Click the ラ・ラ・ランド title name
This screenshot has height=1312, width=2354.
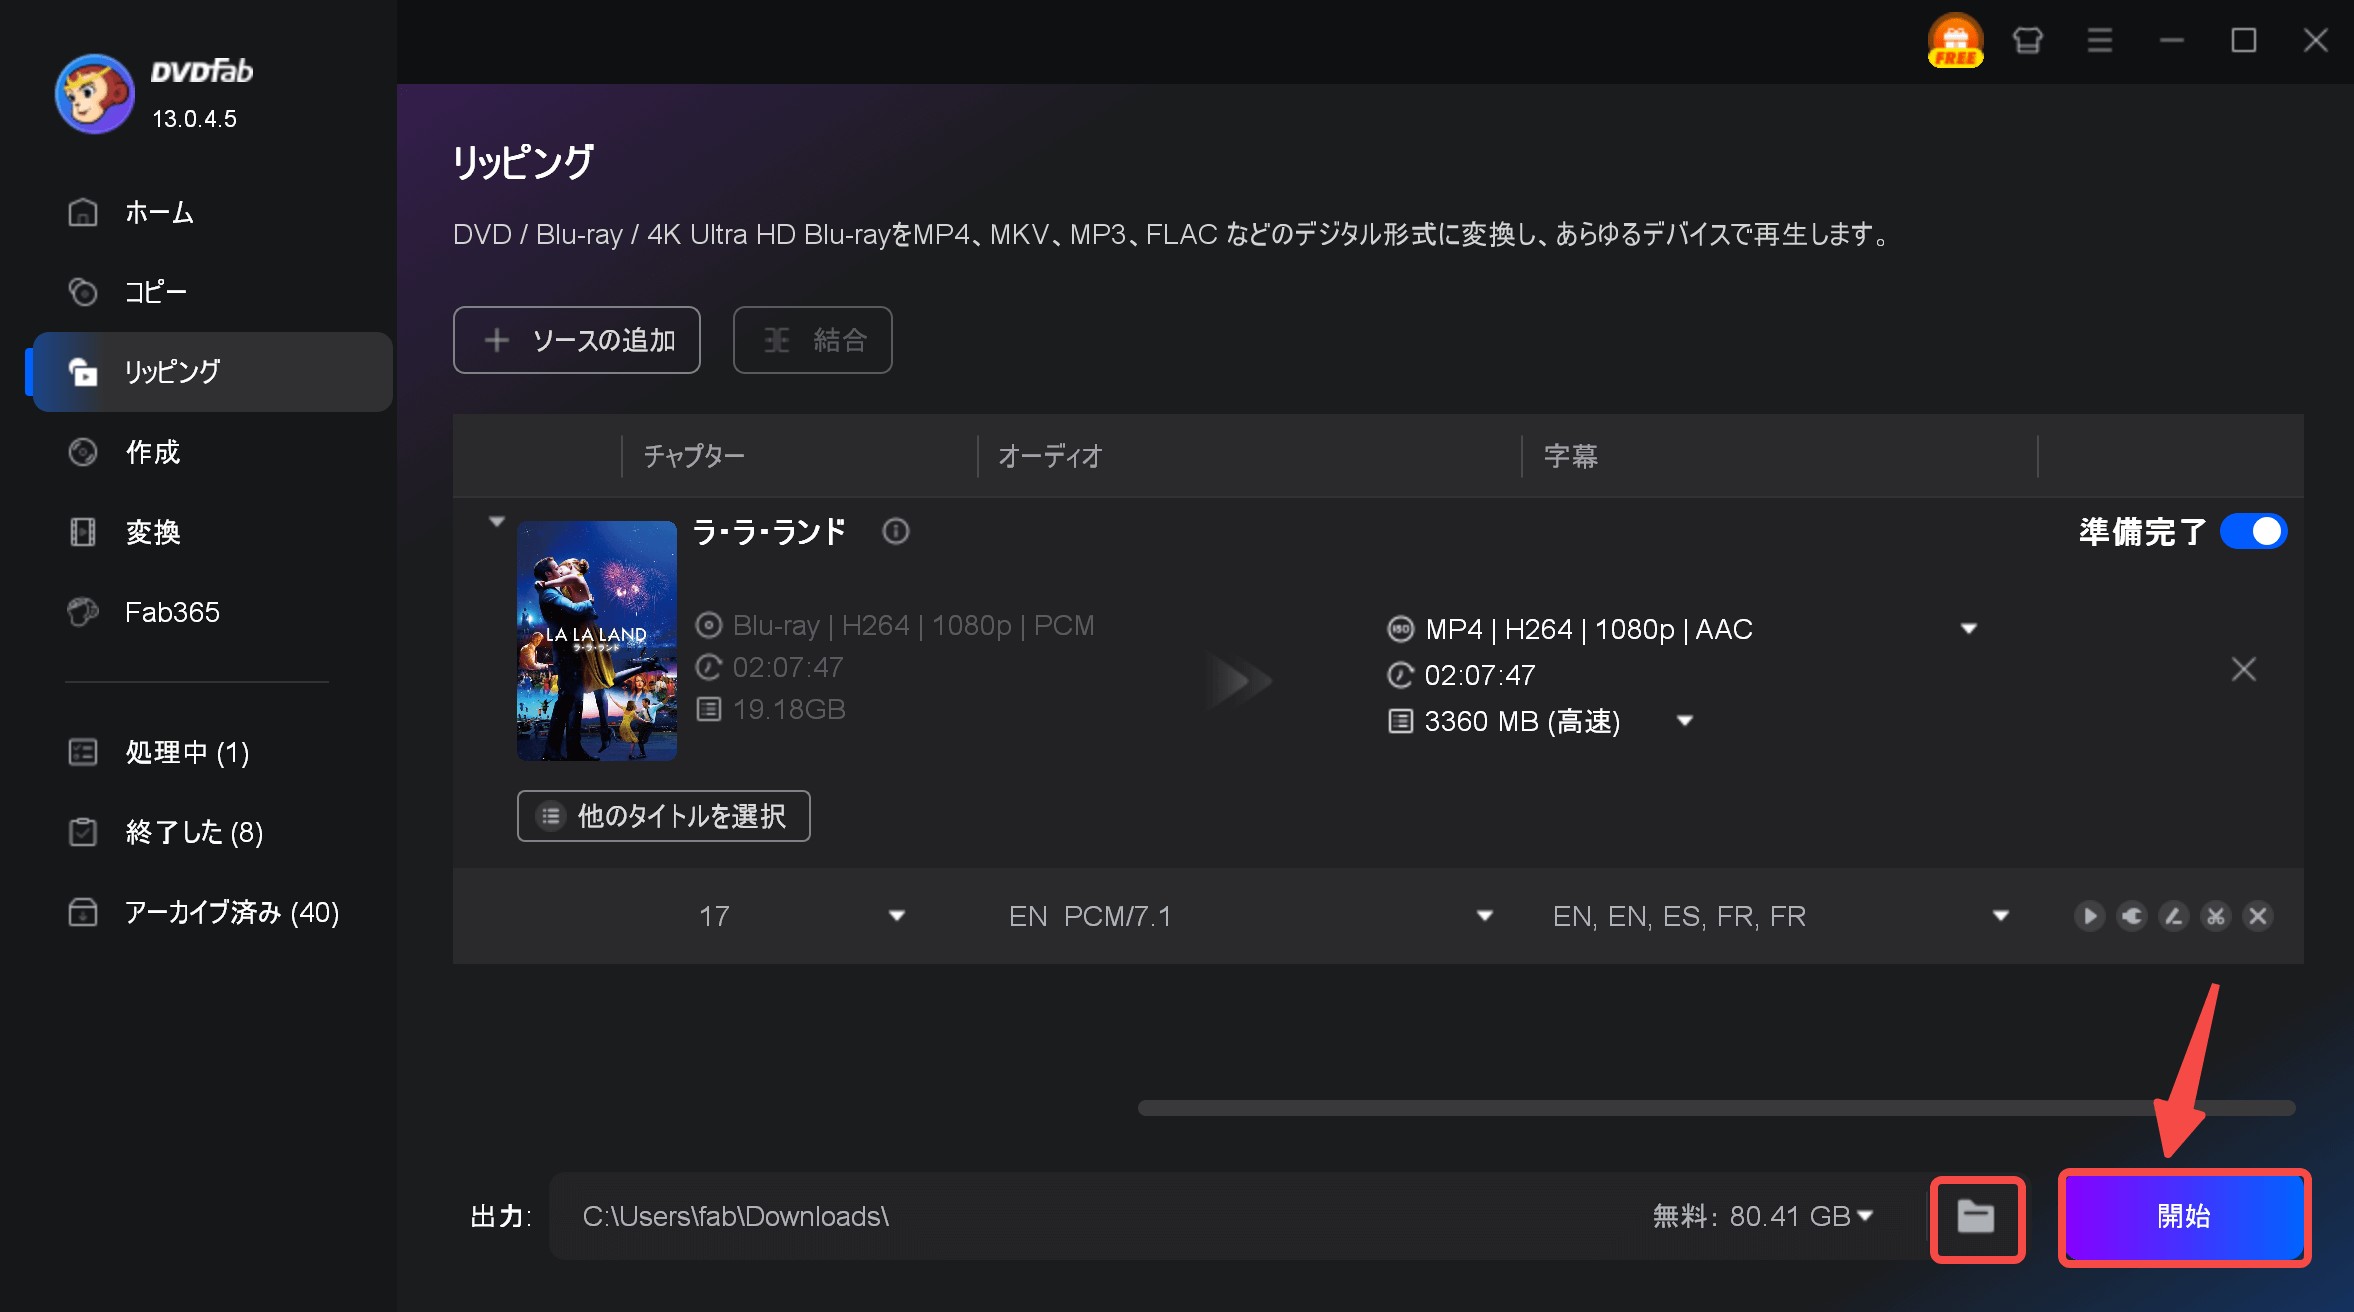click(770, 531)
